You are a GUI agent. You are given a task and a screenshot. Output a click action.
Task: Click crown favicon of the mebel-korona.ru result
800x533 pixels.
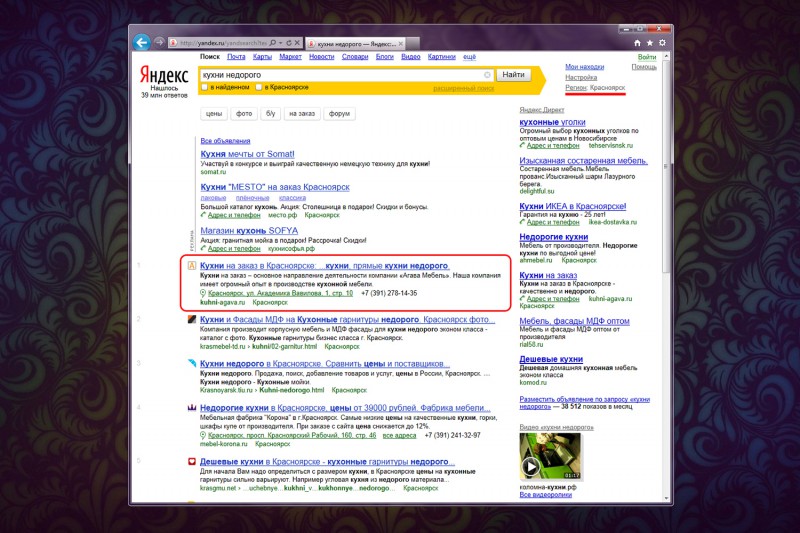(x=192, y=408)
